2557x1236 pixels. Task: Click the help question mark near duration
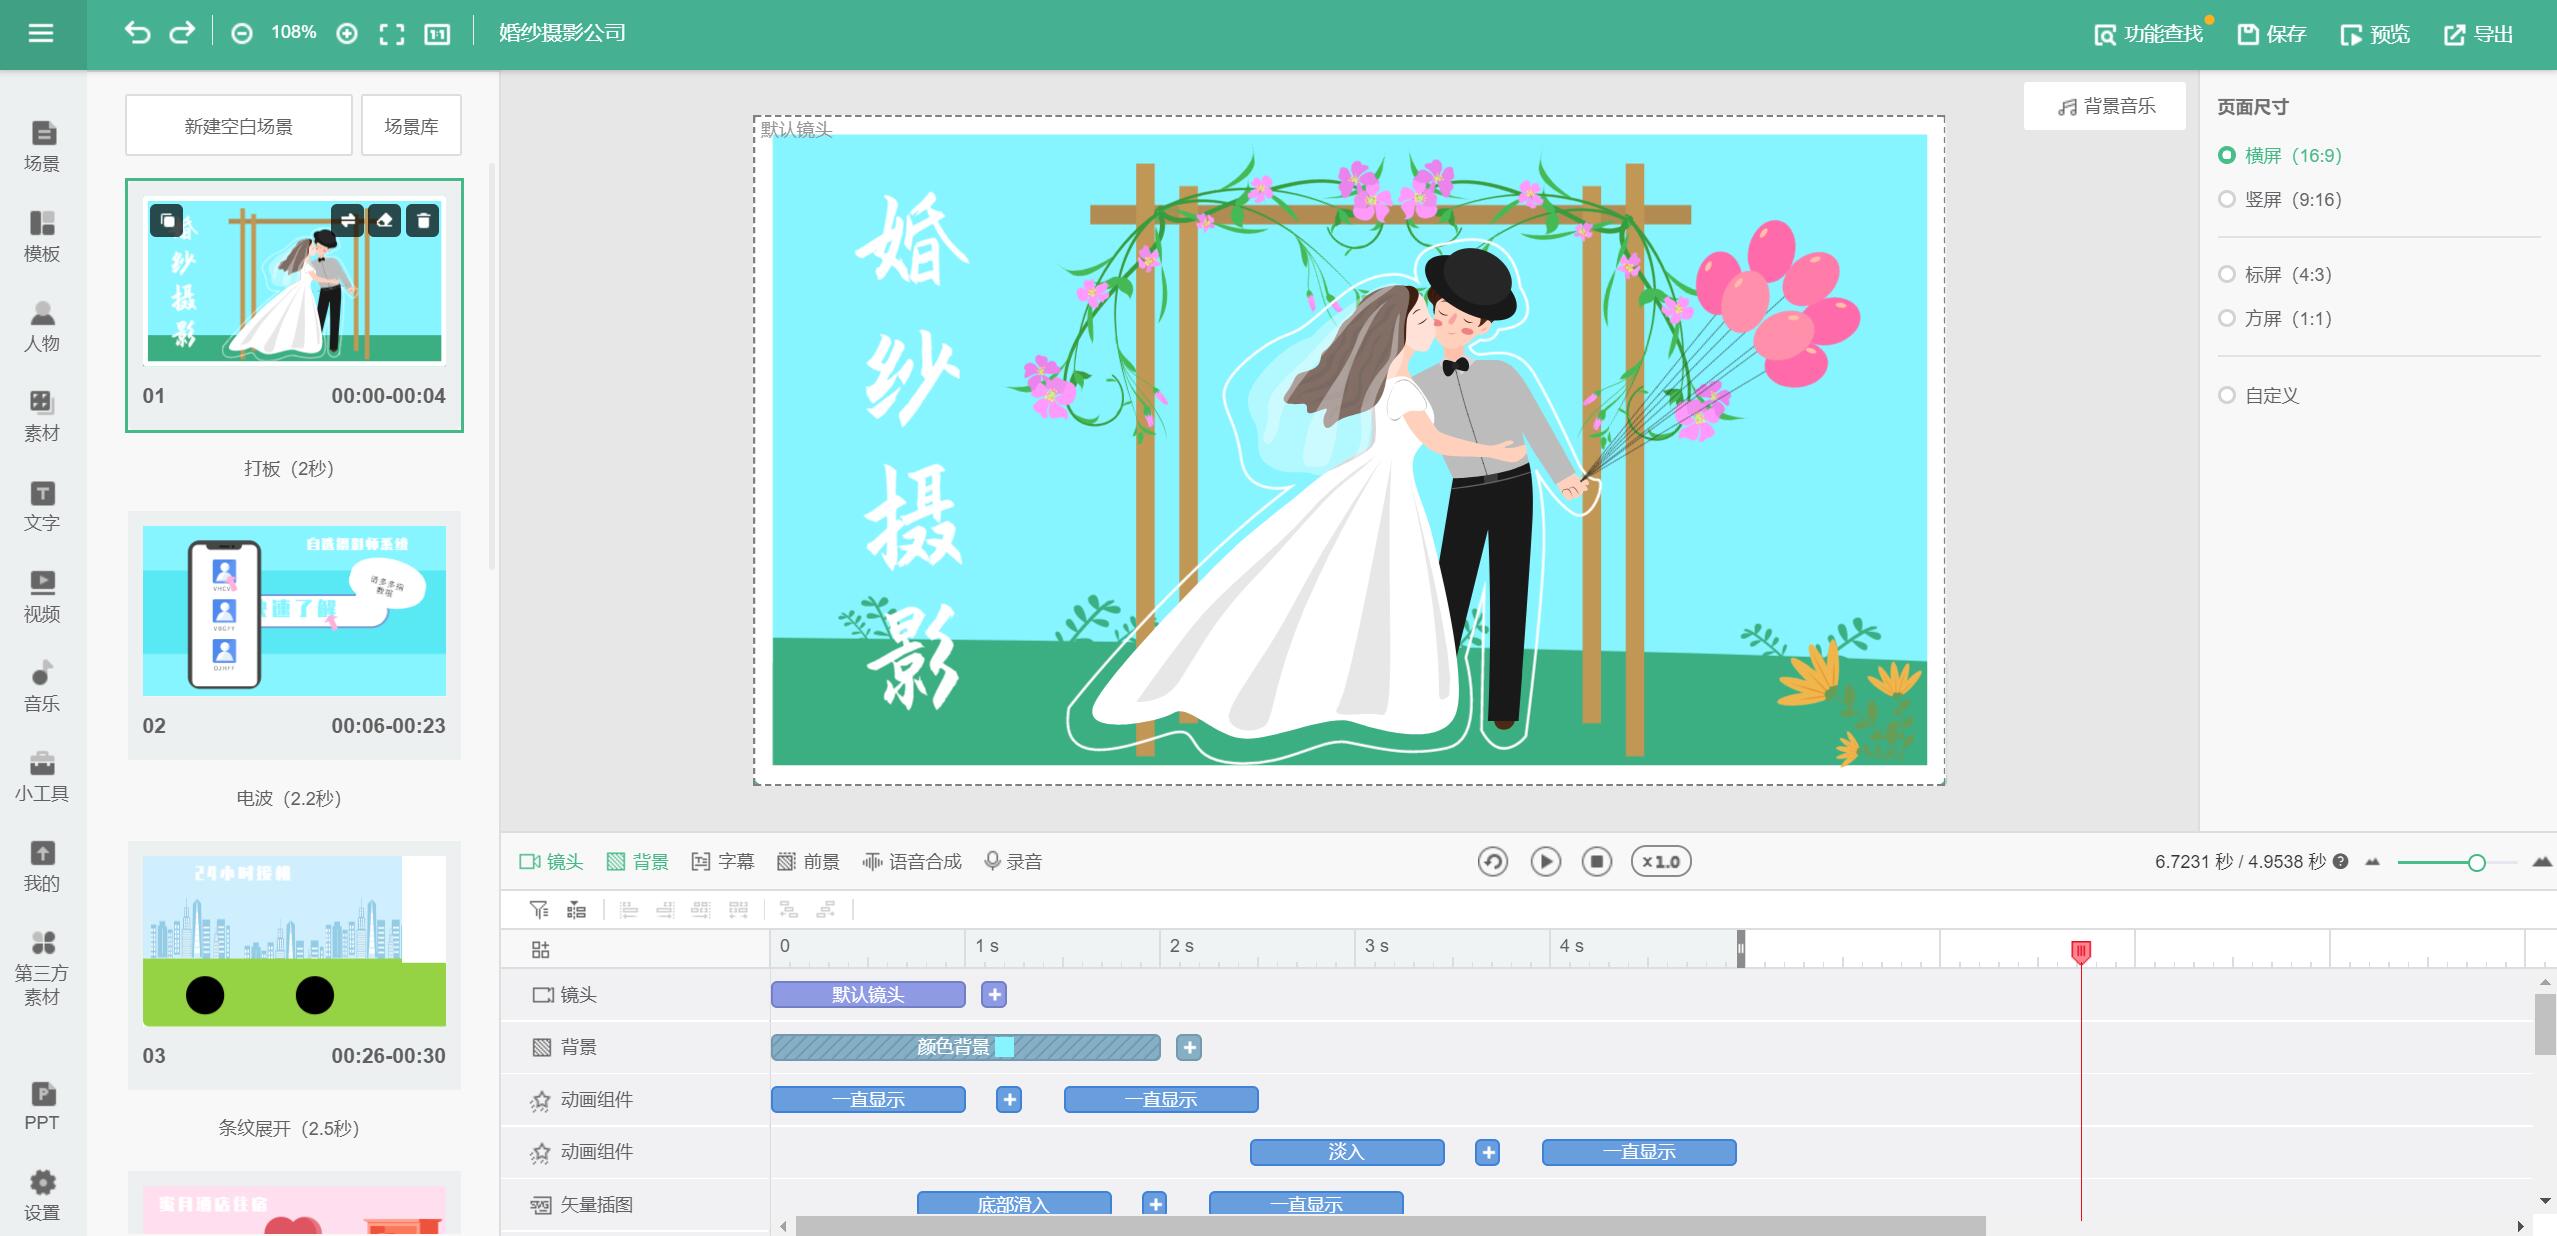(x=2340, y=861)
